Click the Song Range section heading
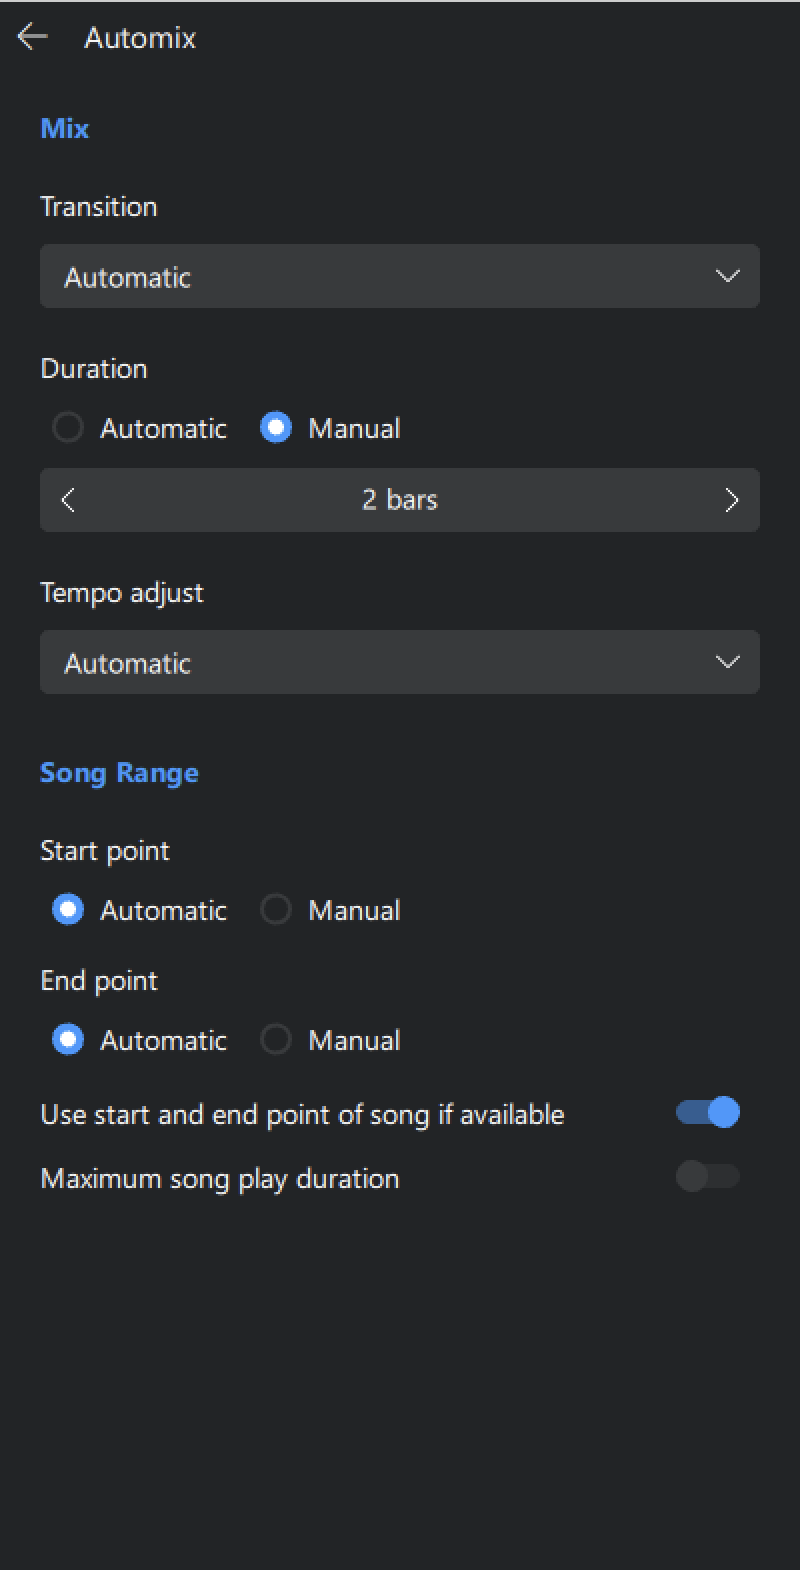The height and width of the screenshot is (1570, 800). point(119,772)
